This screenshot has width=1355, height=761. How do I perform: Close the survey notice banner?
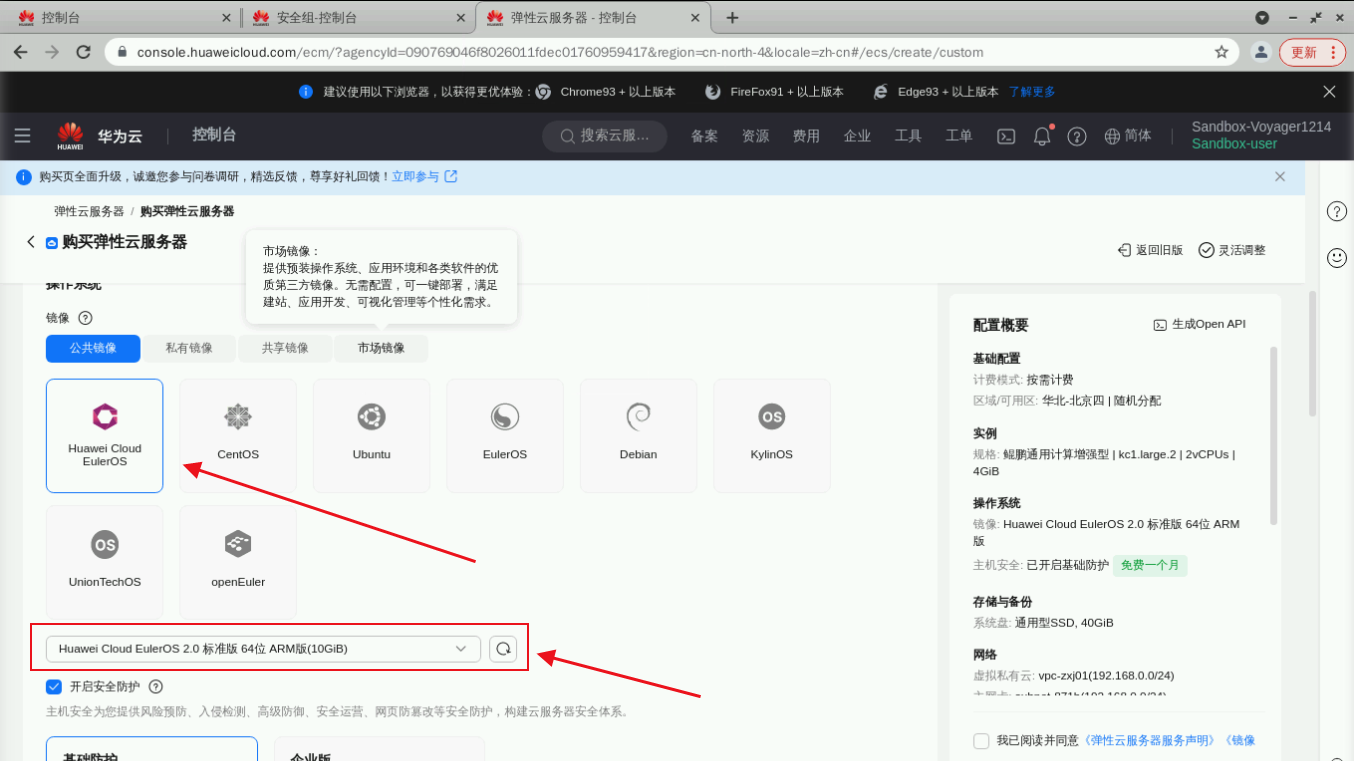(x=1280, y=176)
